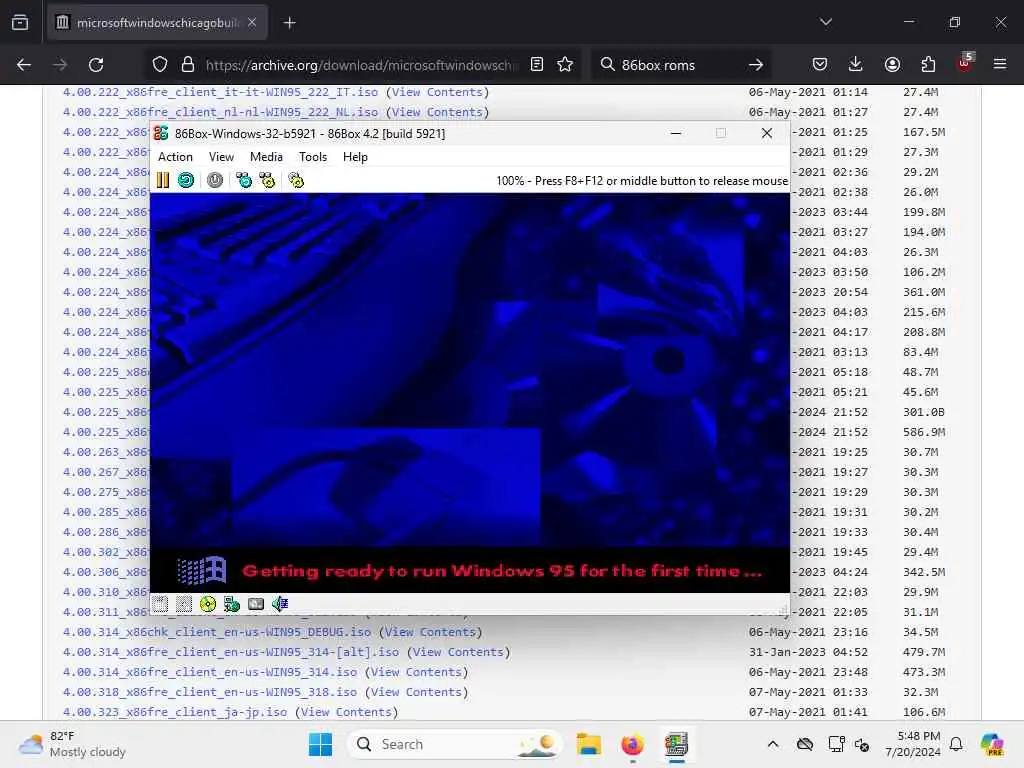This screenshot has height=768, width=1024.
Task: Click the network connection tray icon
Action: (836, 744)
